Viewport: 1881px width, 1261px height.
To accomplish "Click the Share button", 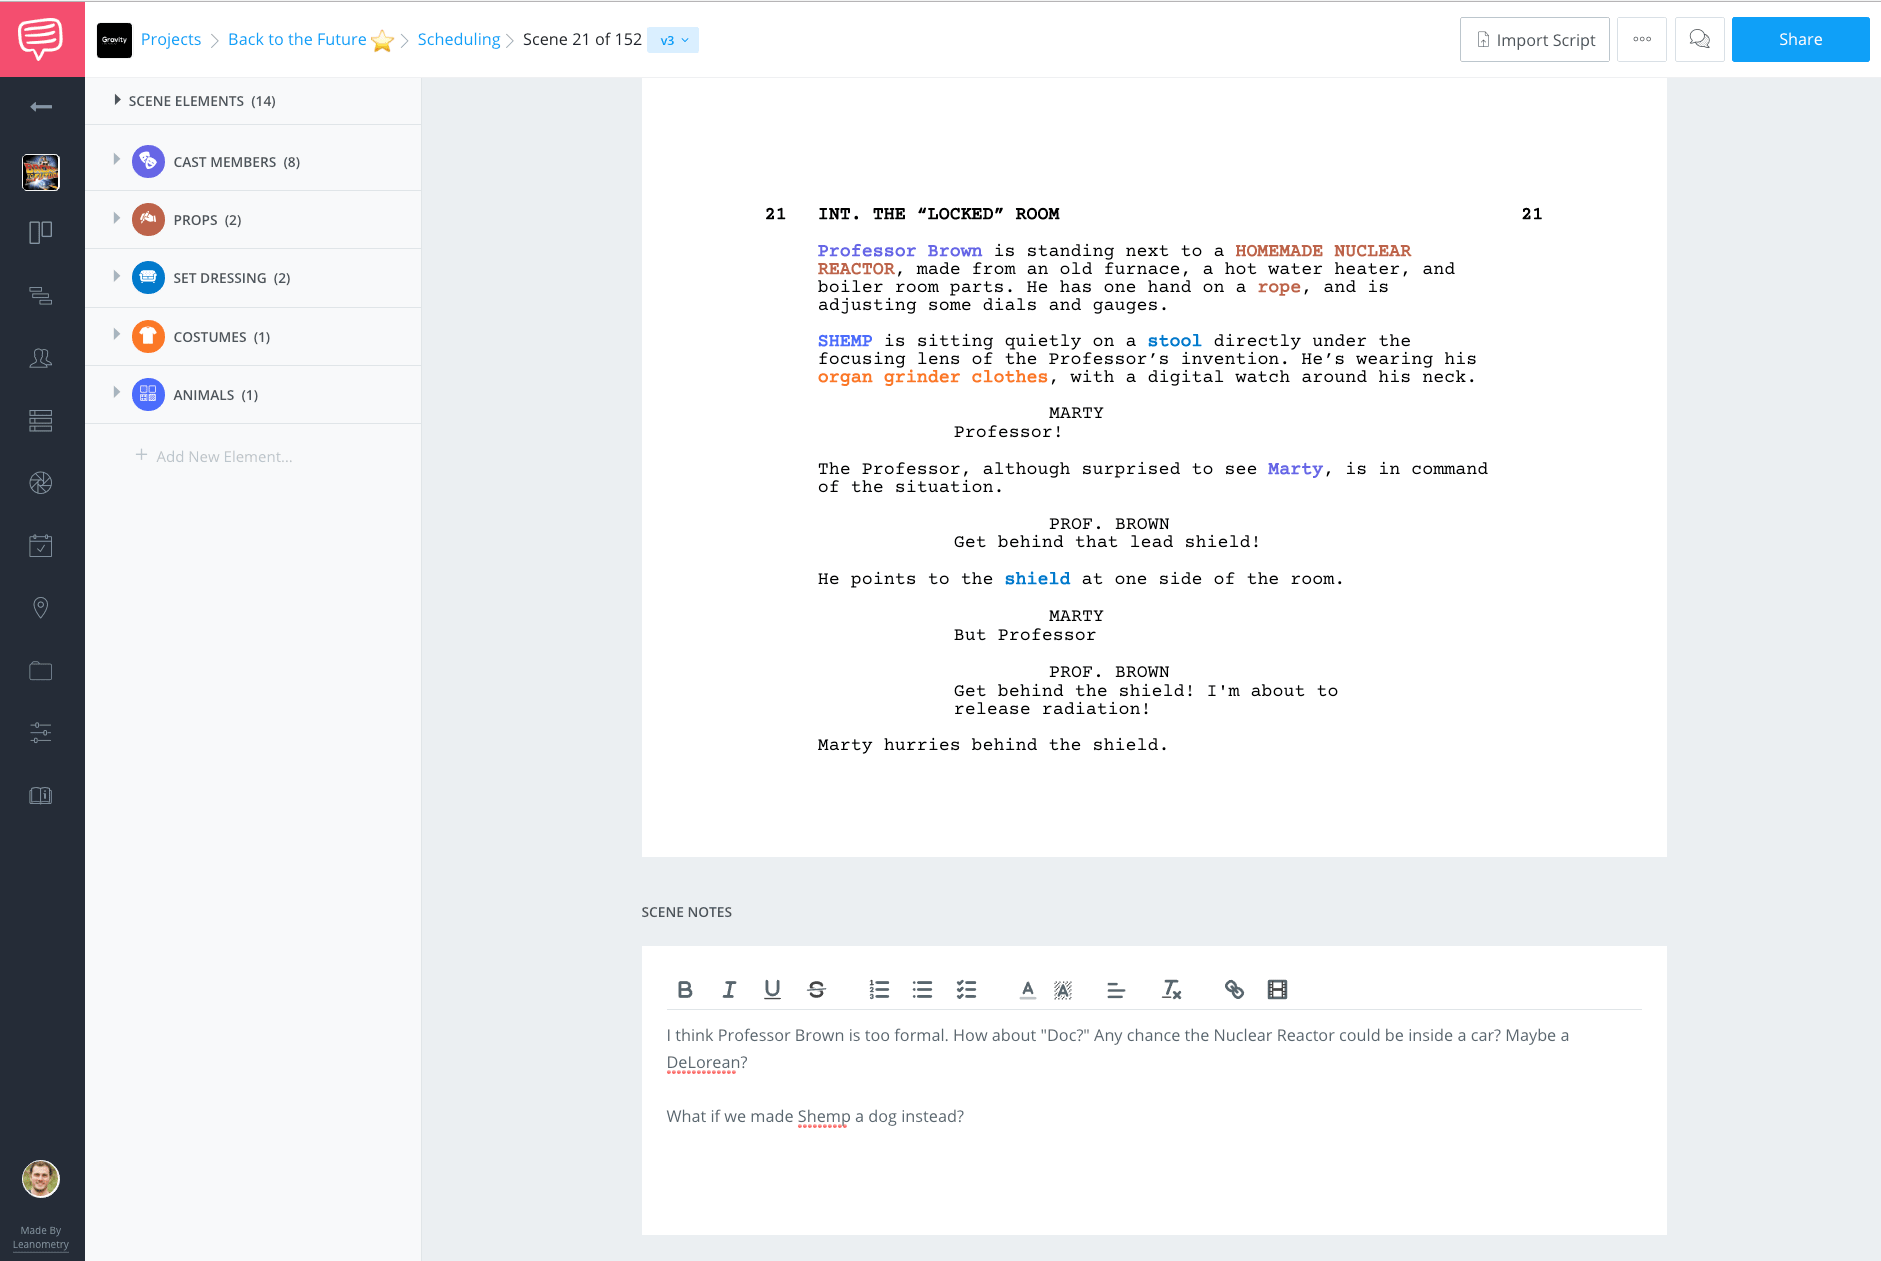I will [x=1800, y=40].
